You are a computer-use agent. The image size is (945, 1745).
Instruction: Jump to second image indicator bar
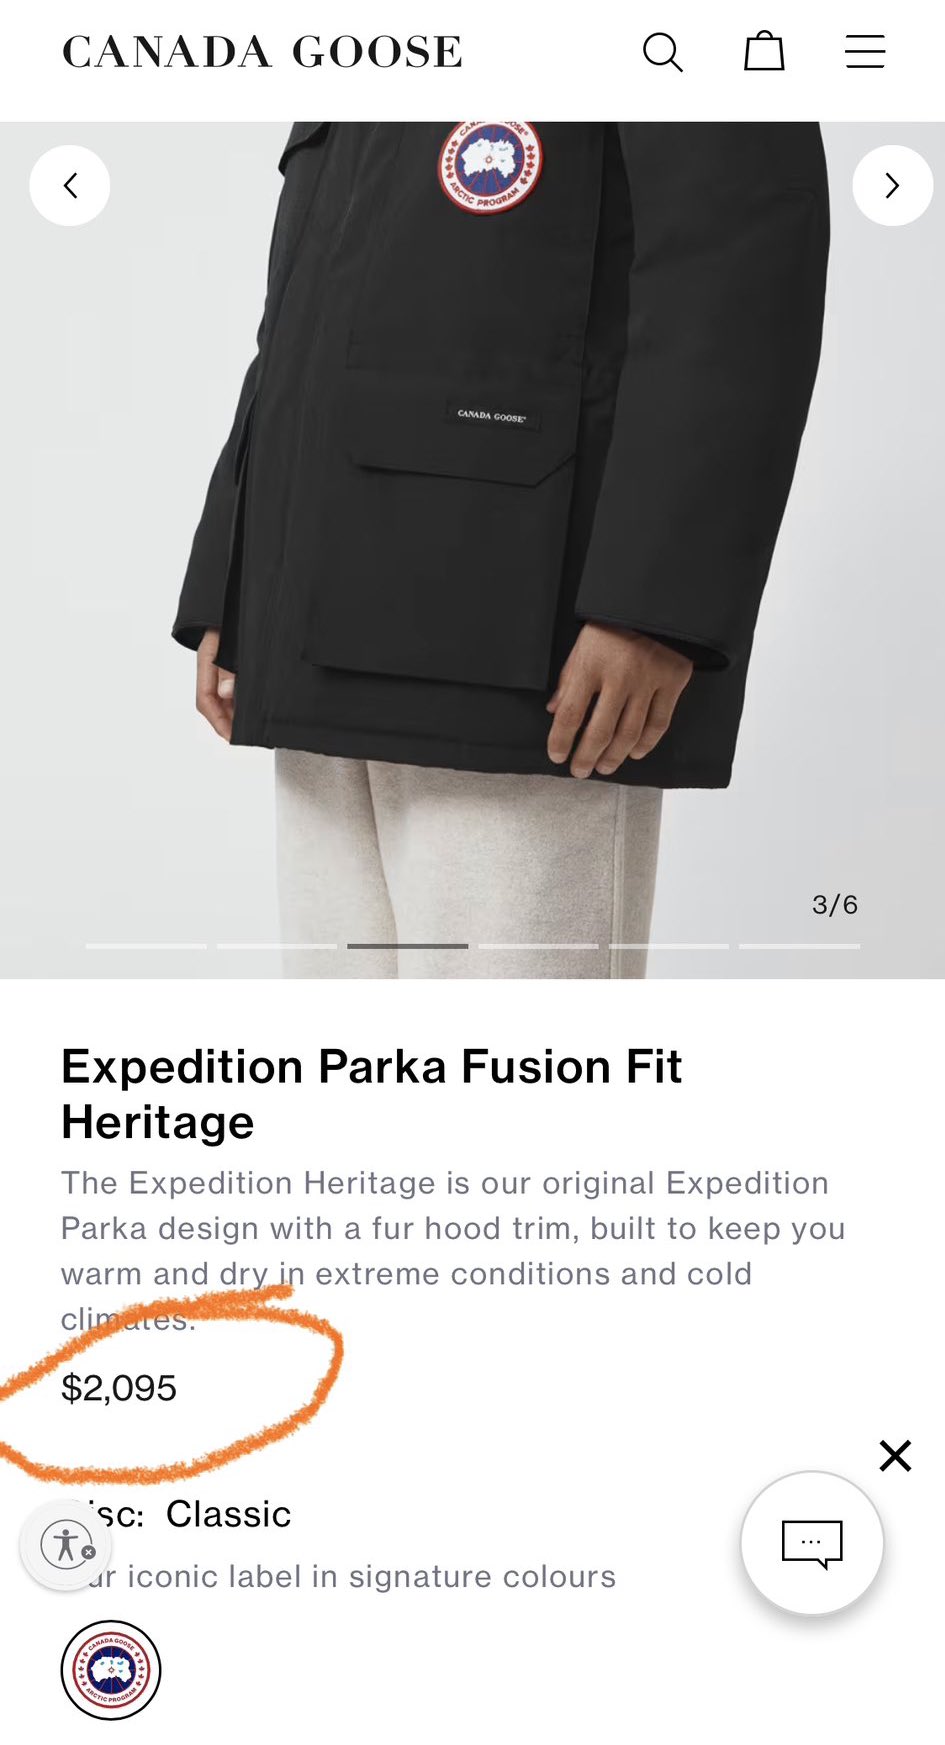[x=277, y=946]
